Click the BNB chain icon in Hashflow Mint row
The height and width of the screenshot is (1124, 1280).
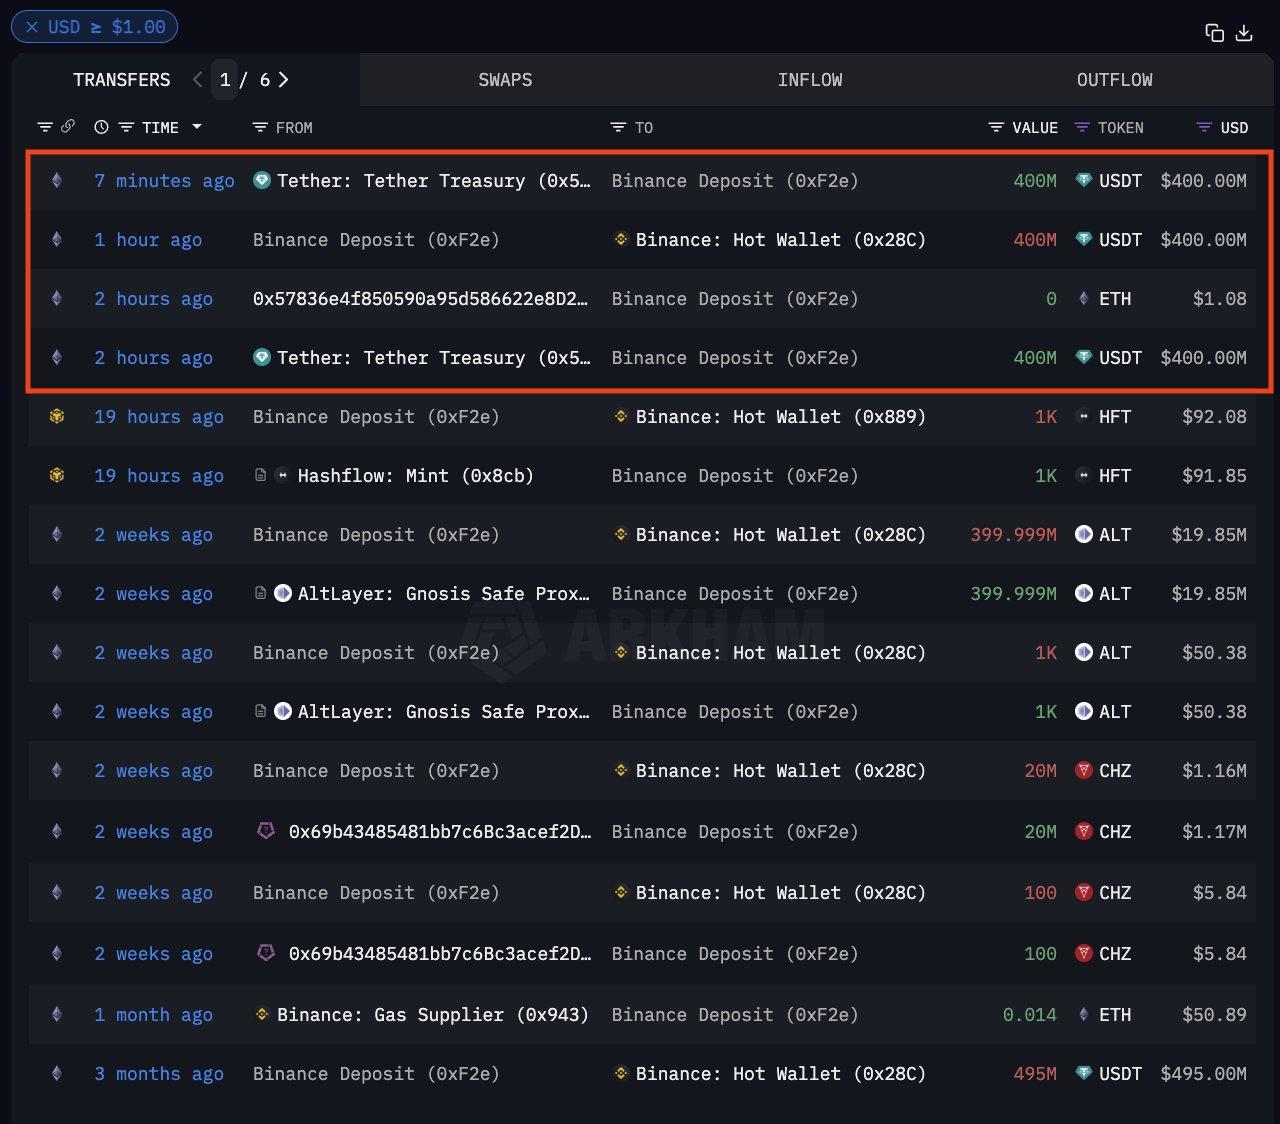point(57,476)
